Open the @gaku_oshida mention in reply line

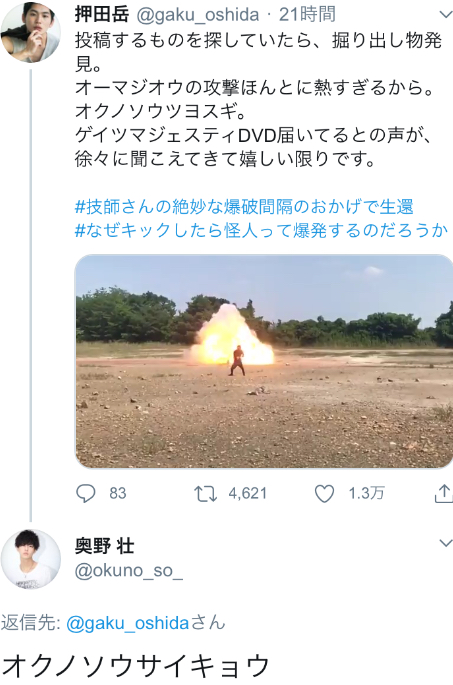[x=127, y=623]
